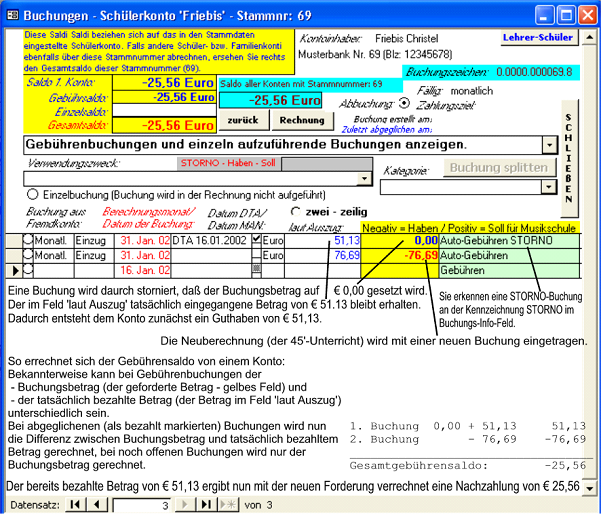The height and width of the screenshot is (515, 602).
Task: Select the Abbuchung radio button
Action: (403, 102)
